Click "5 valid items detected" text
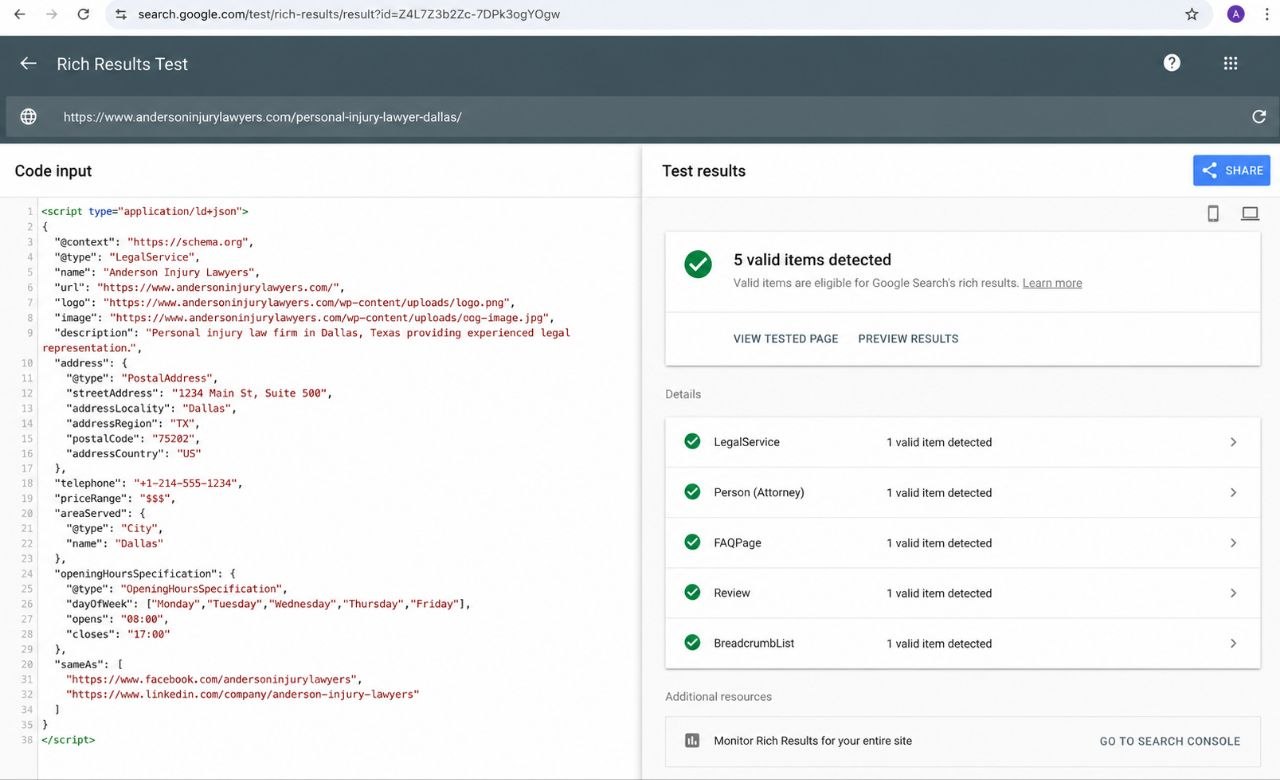1280x780 pixels. click(812, 260)
